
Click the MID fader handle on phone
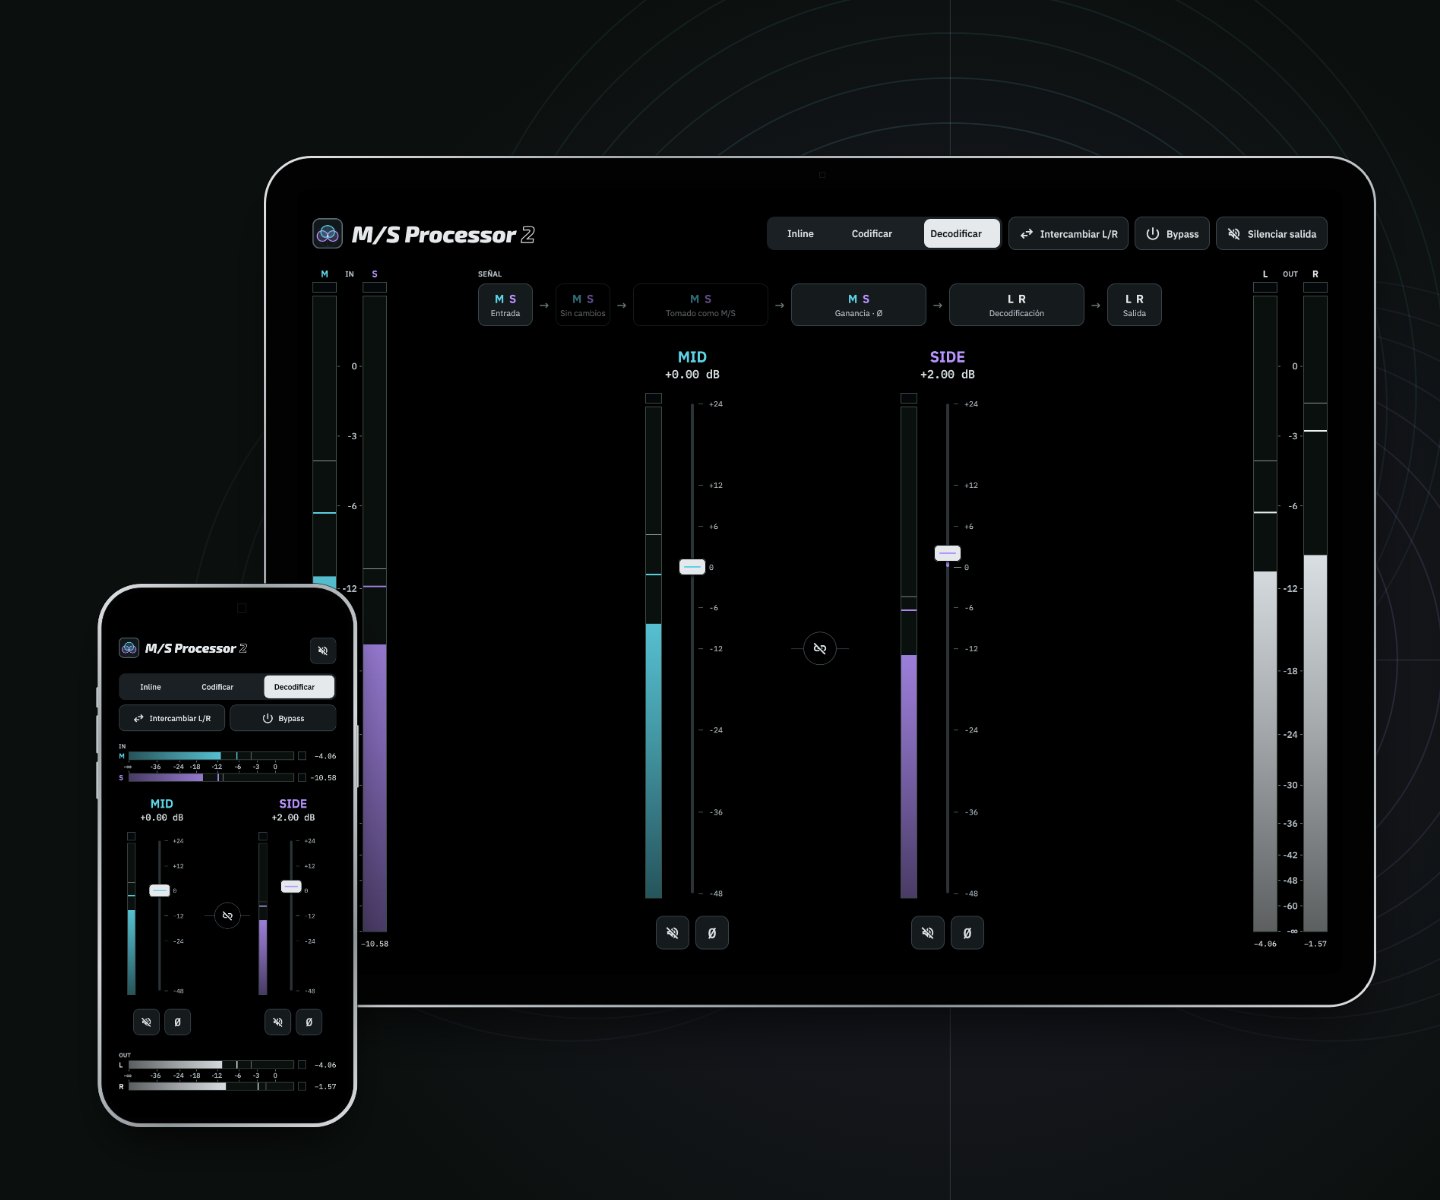click(159, 890)
